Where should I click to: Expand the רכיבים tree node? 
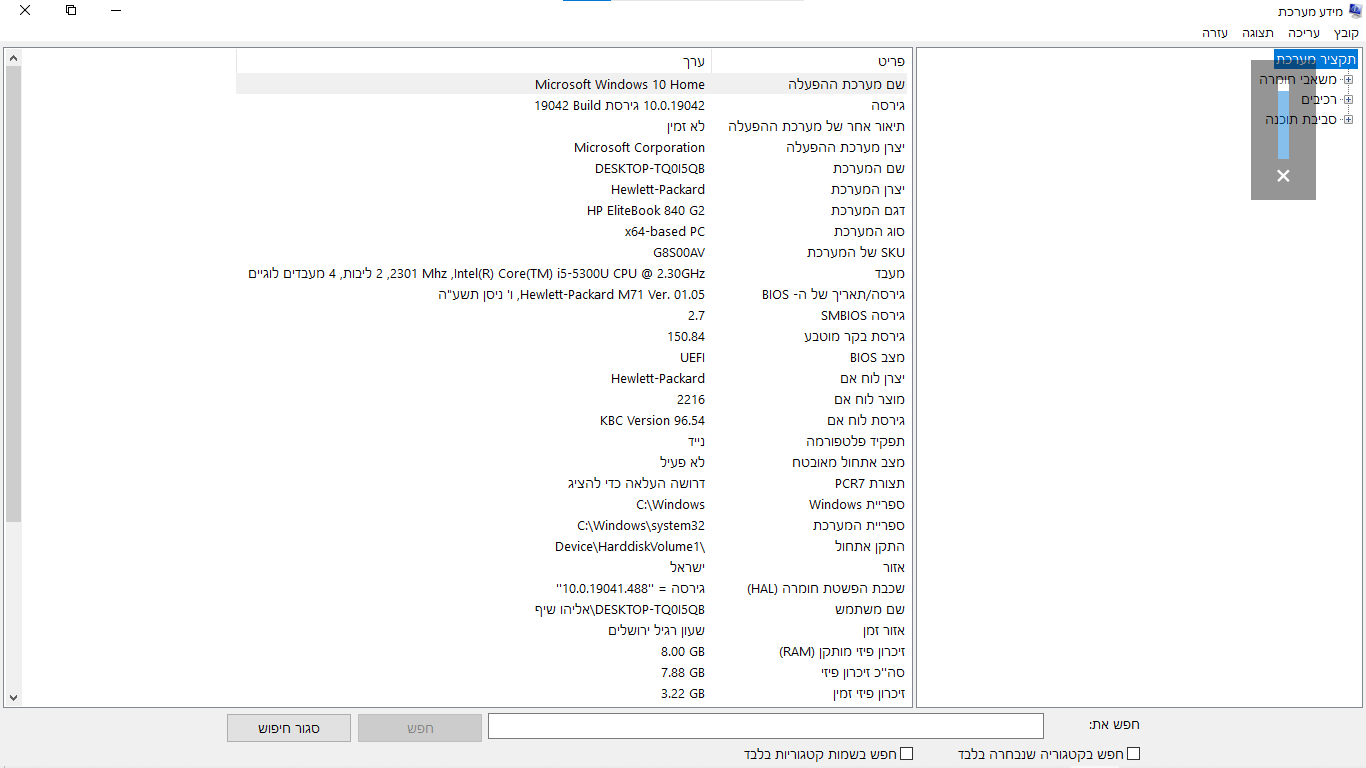1347,99
